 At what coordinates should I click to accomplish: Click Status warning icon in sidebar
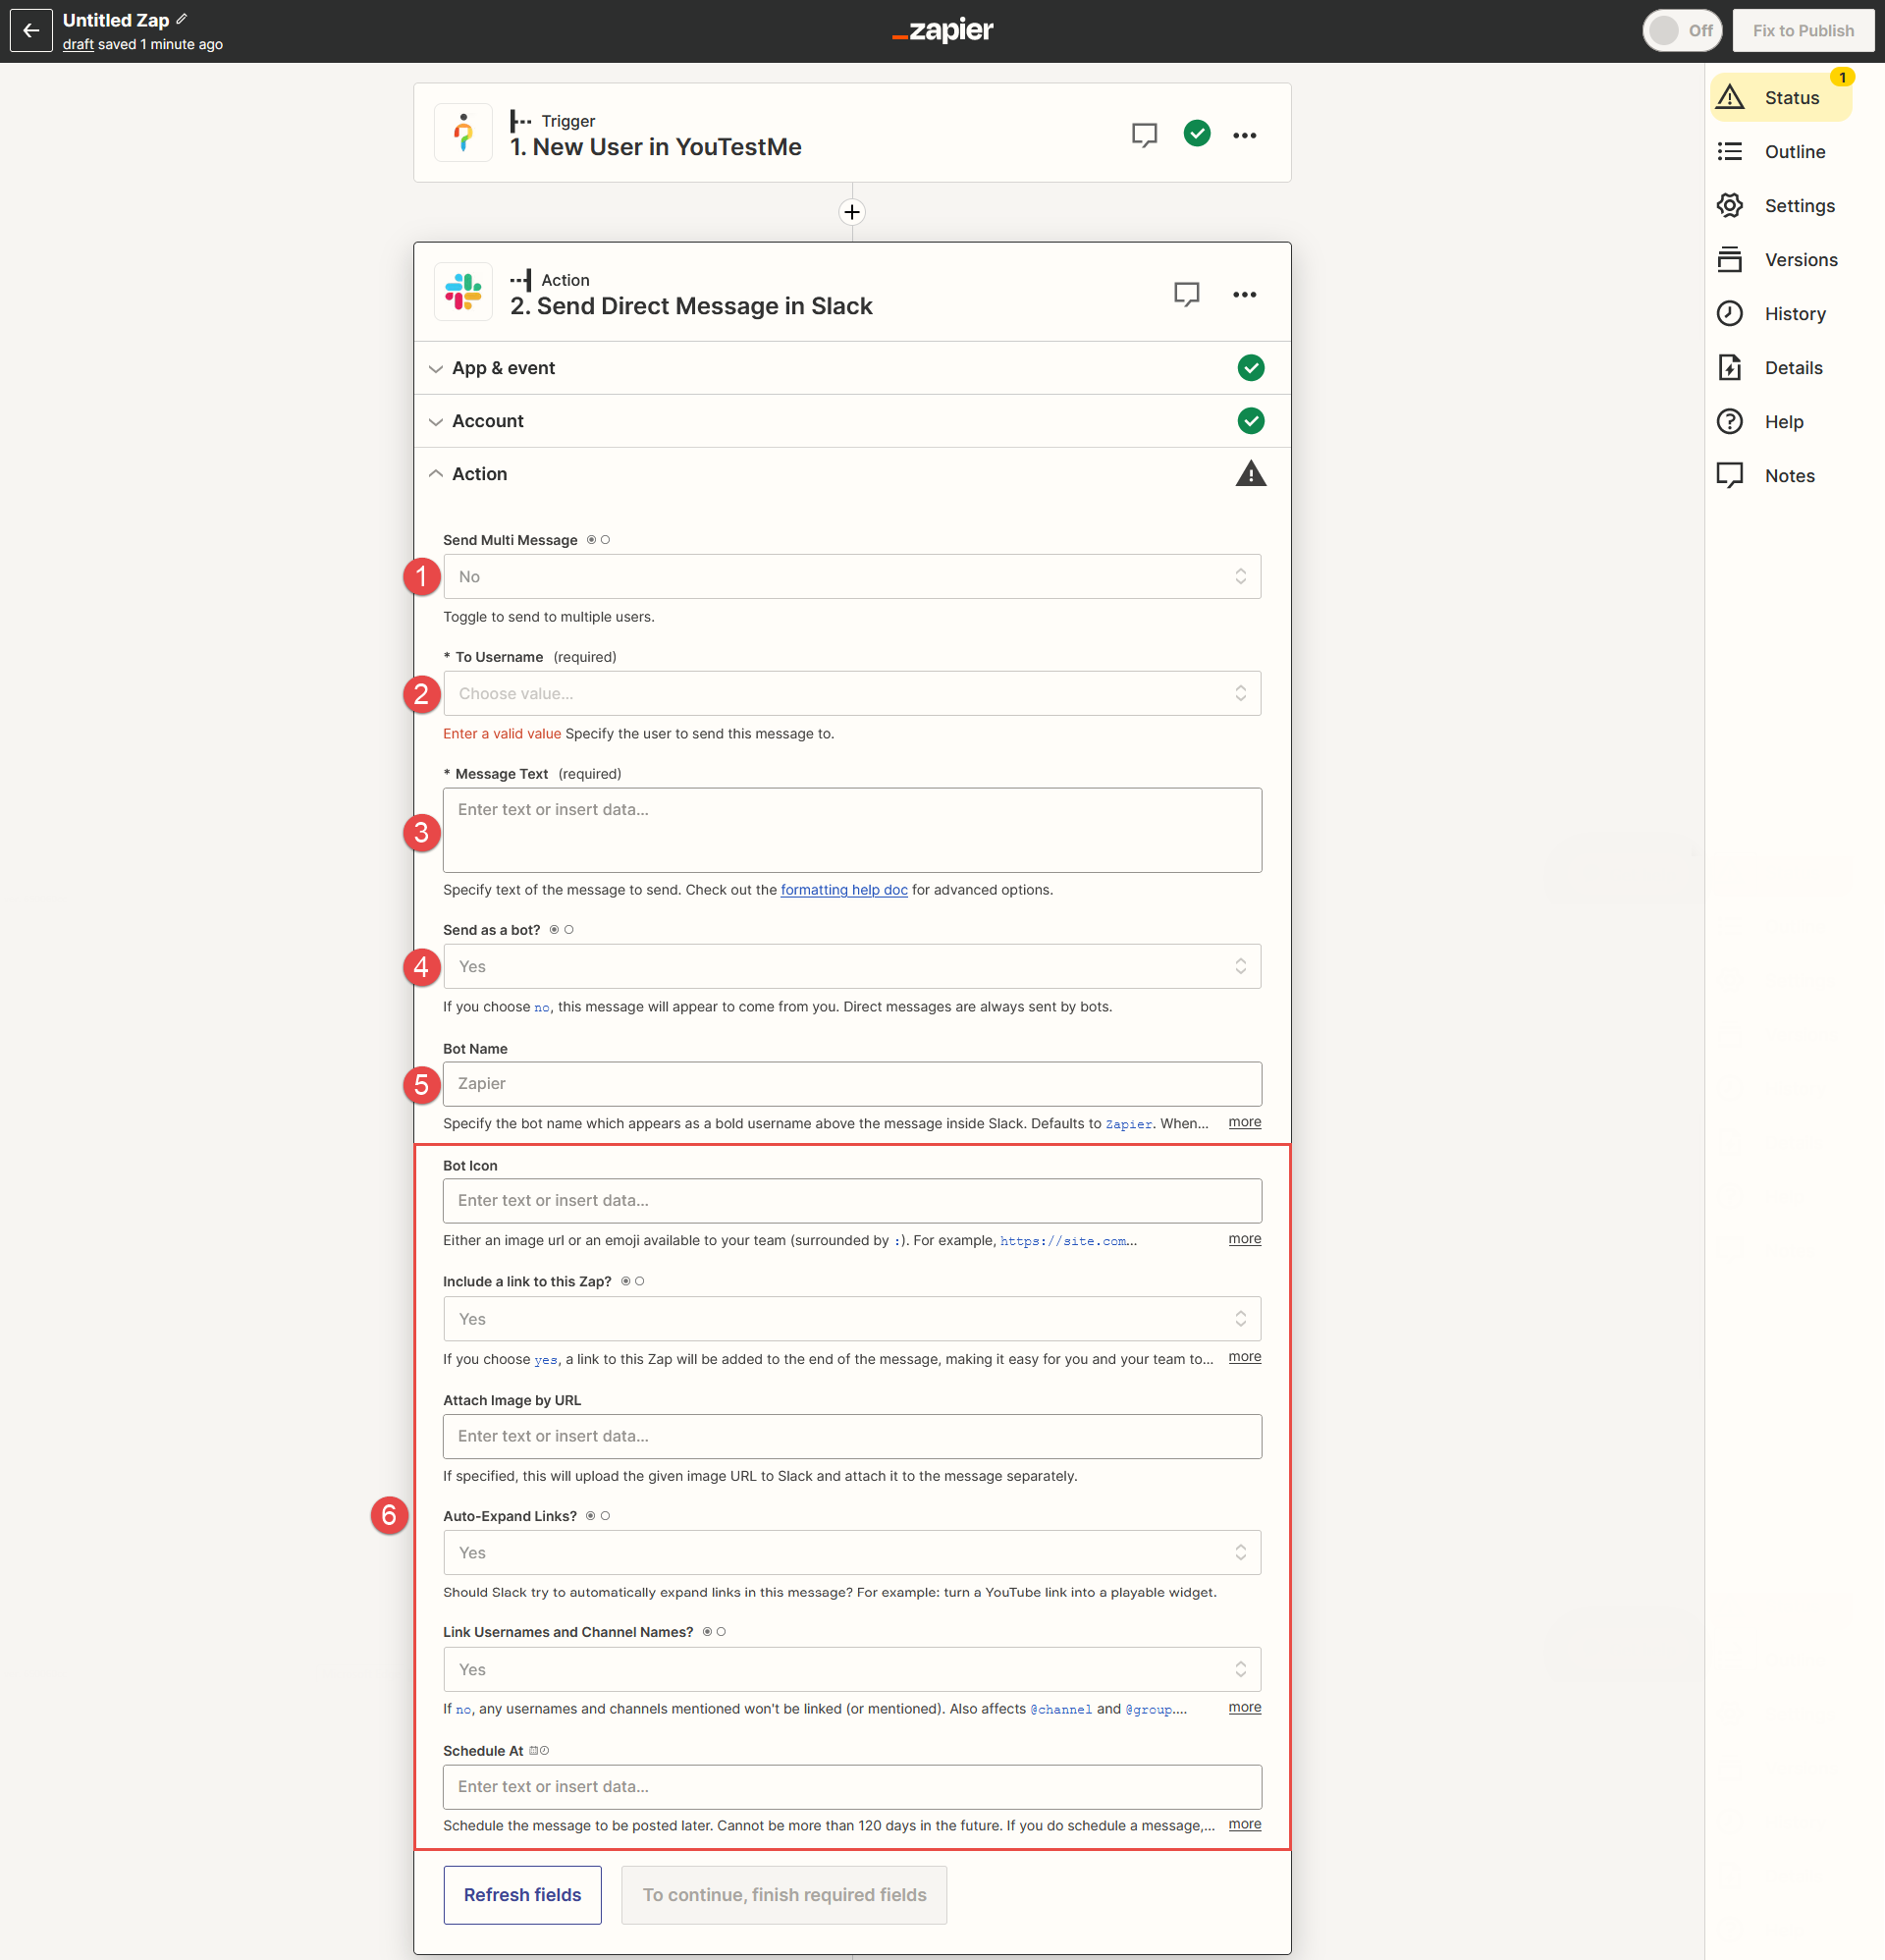click(x=1730, y=98)
